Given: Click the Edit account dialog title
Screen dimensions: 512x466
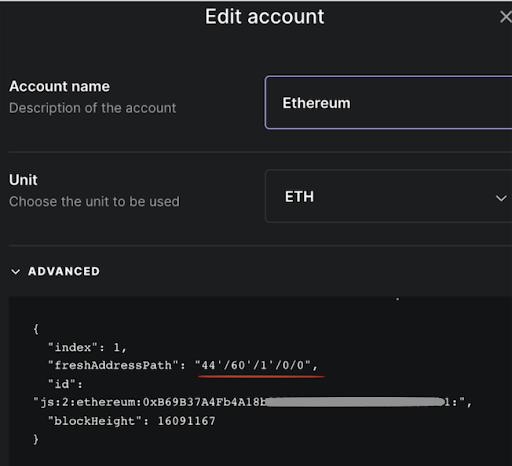Looking at the screenshot, I should point(264,17).
